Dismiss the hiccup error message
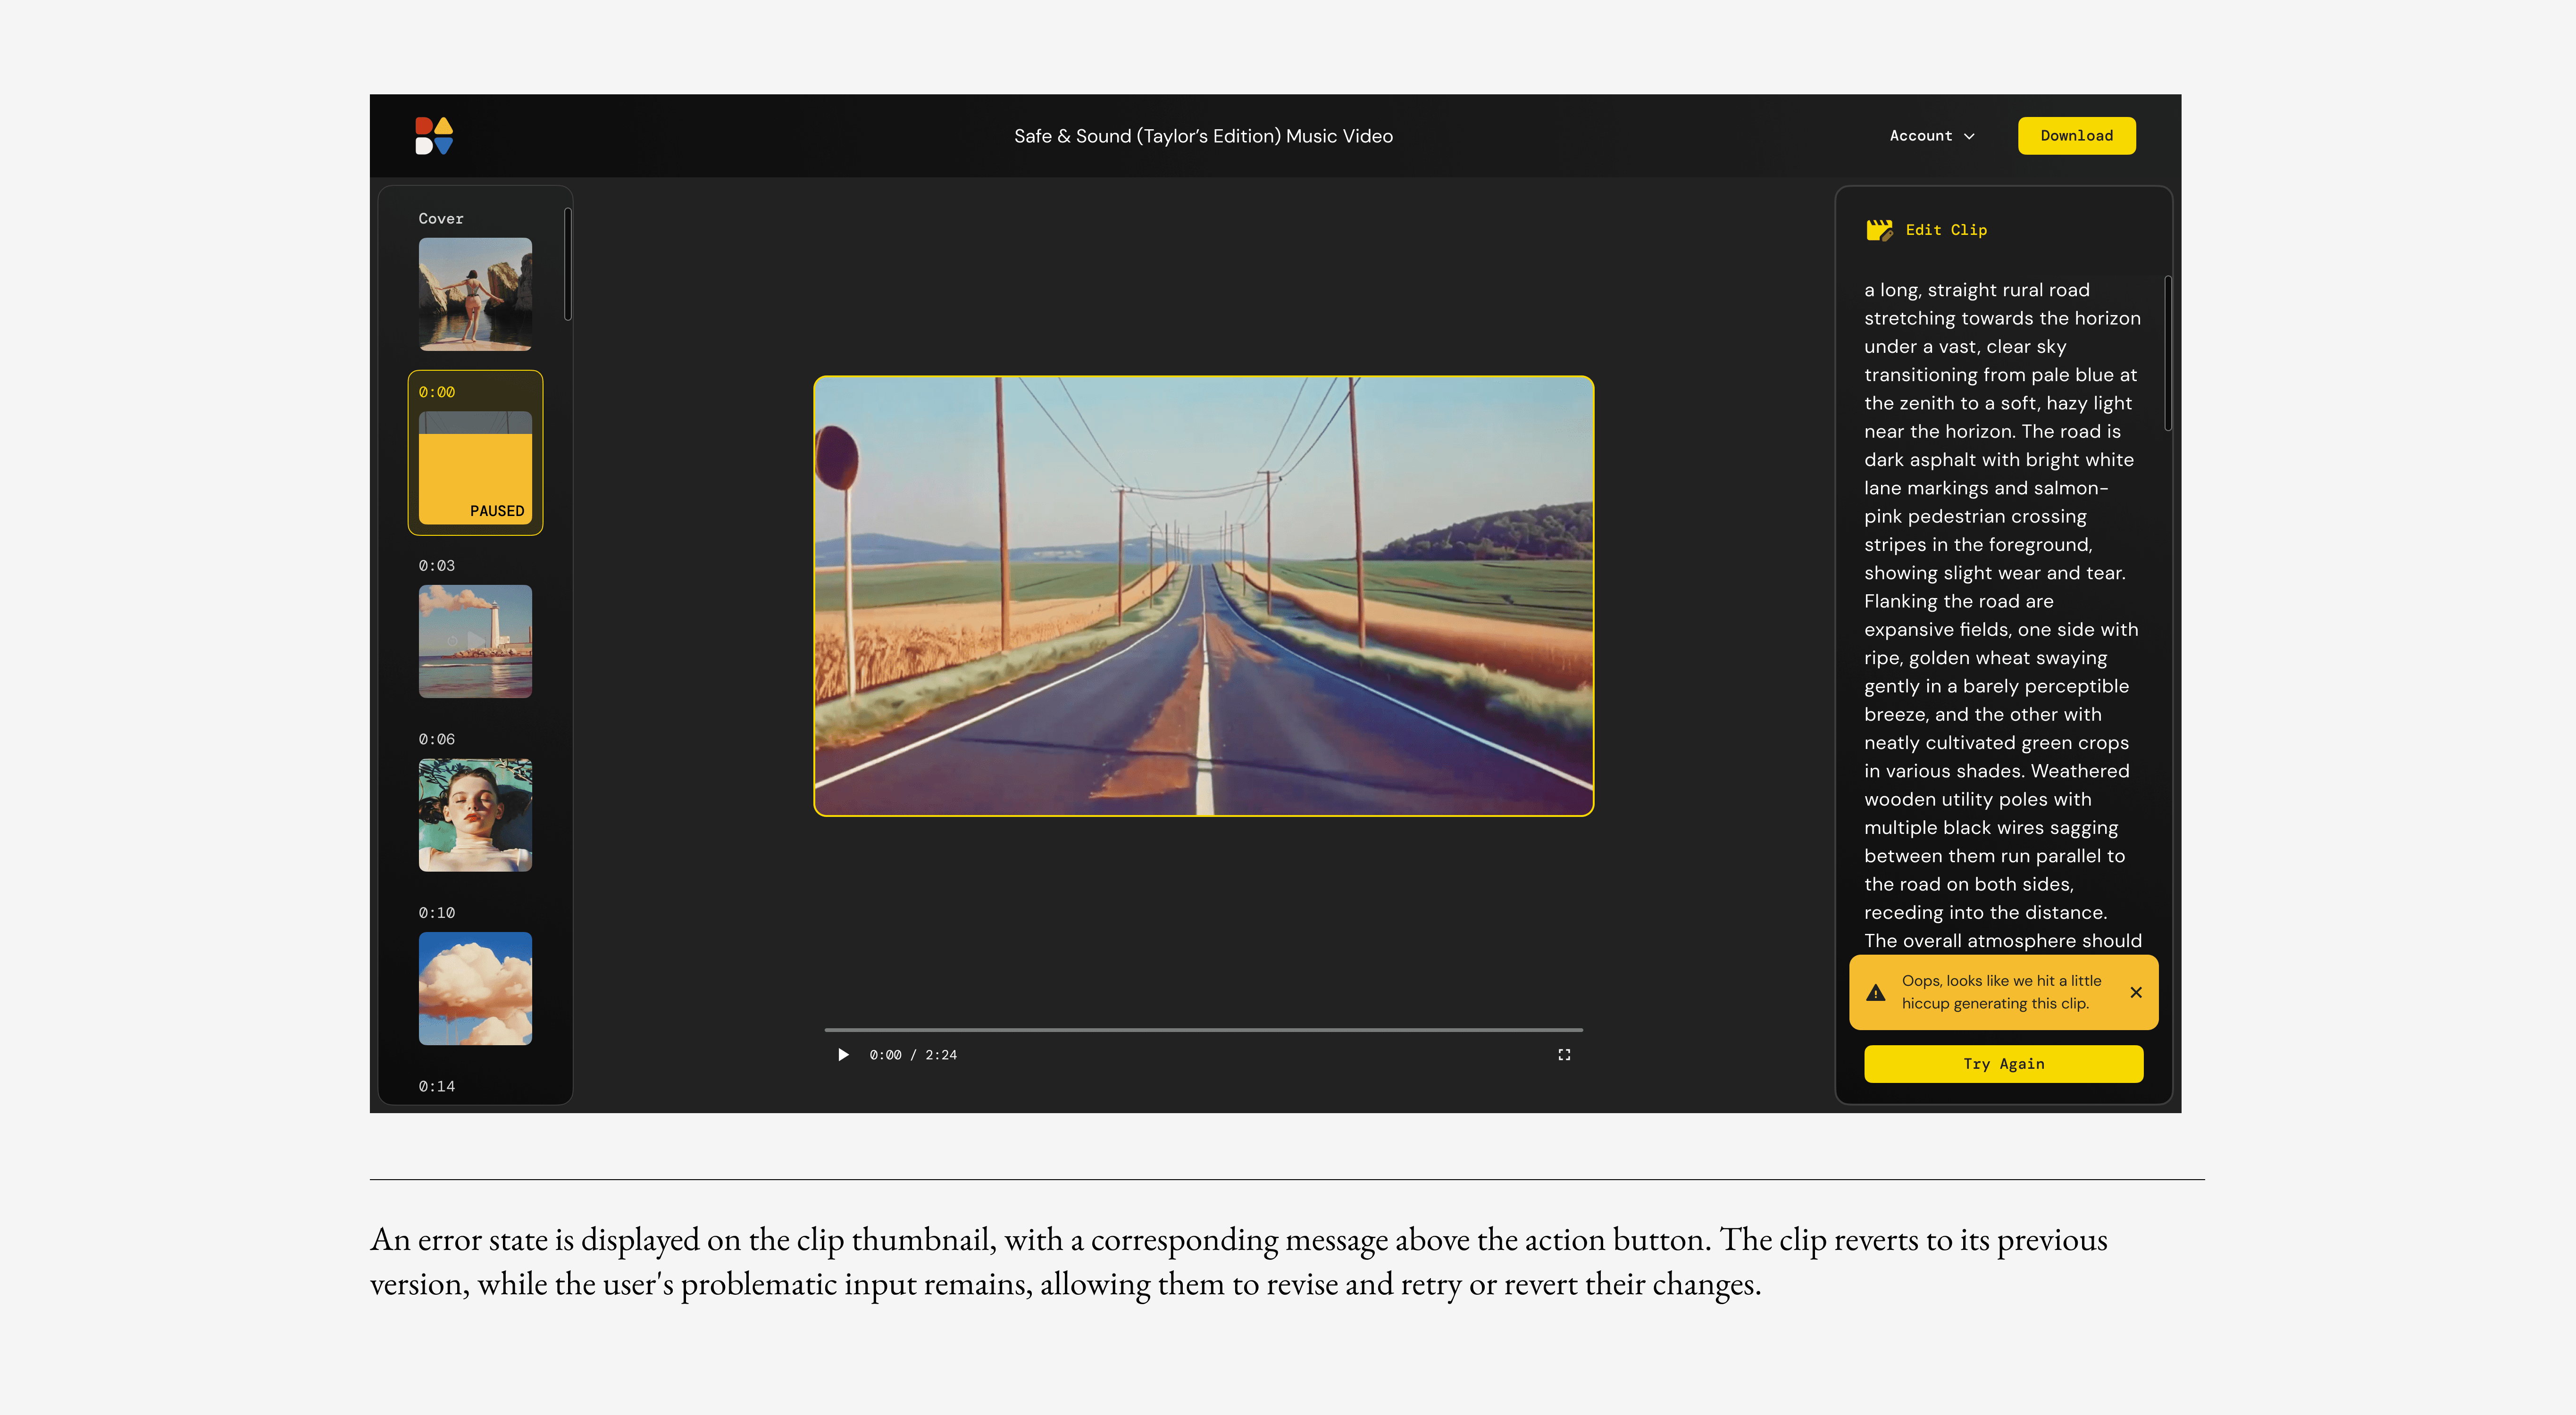This screenshot has width=2576, height=1415. 2136,992
